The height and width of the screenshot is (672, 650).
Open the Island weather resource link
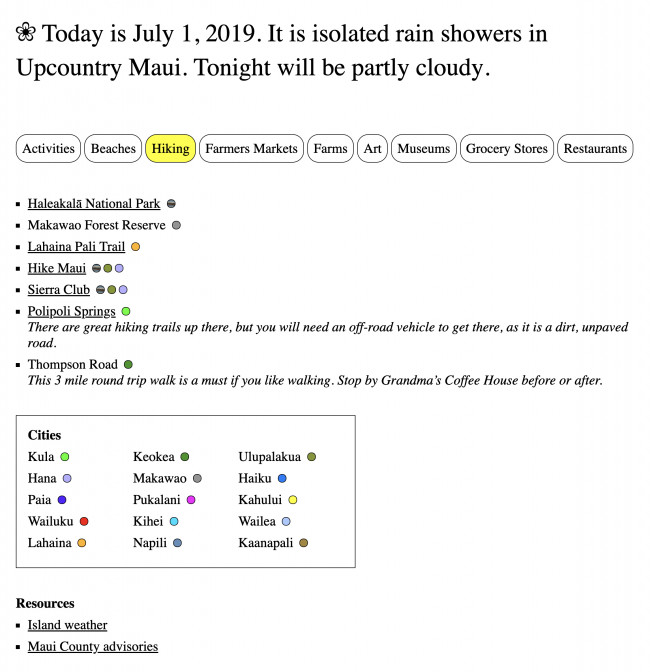point(67,625)
